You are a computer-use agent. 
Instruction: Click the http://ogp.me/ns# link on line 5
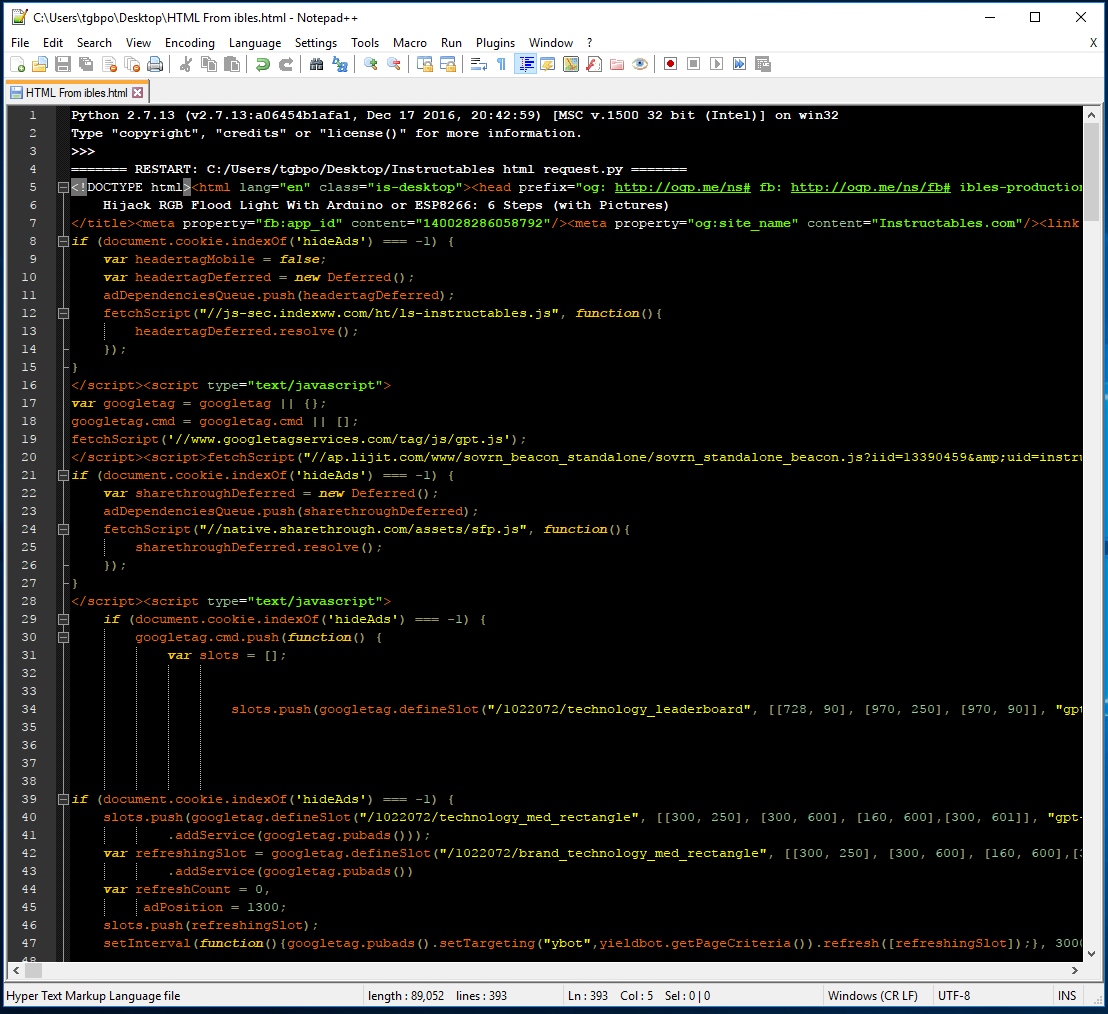[681, 187]
